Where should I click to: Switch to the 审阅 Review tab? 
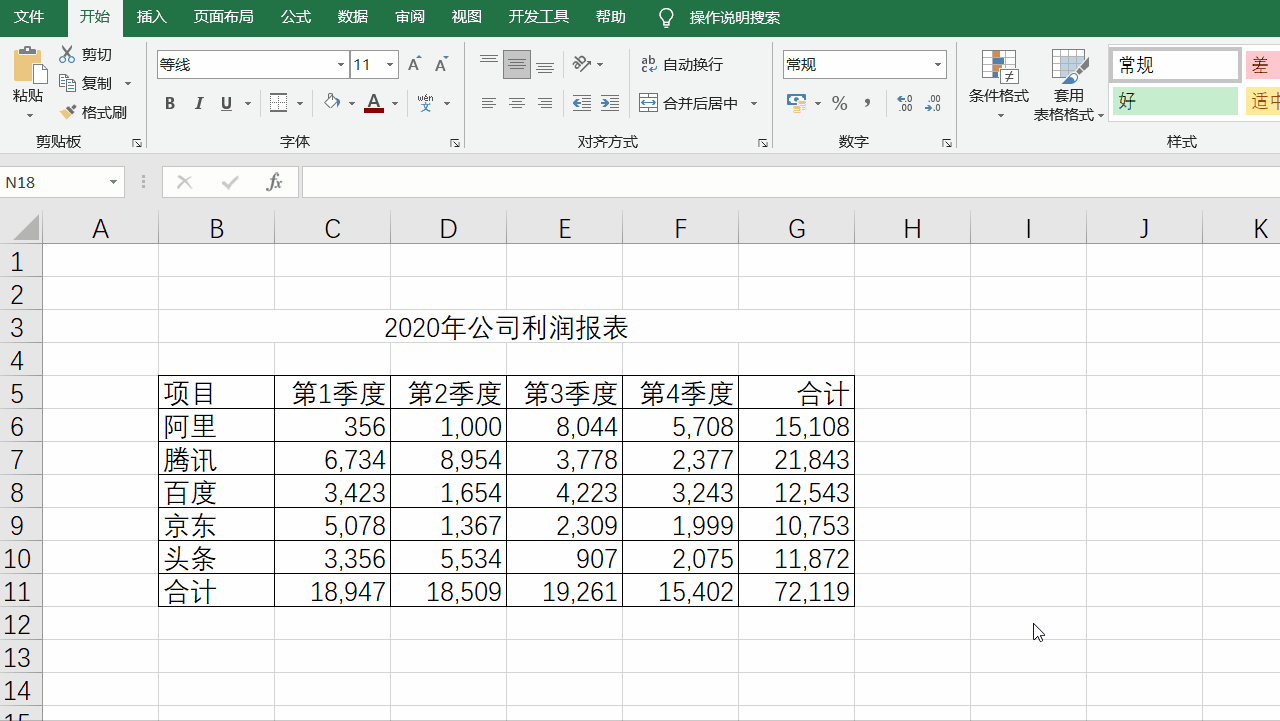coord(410,17)
